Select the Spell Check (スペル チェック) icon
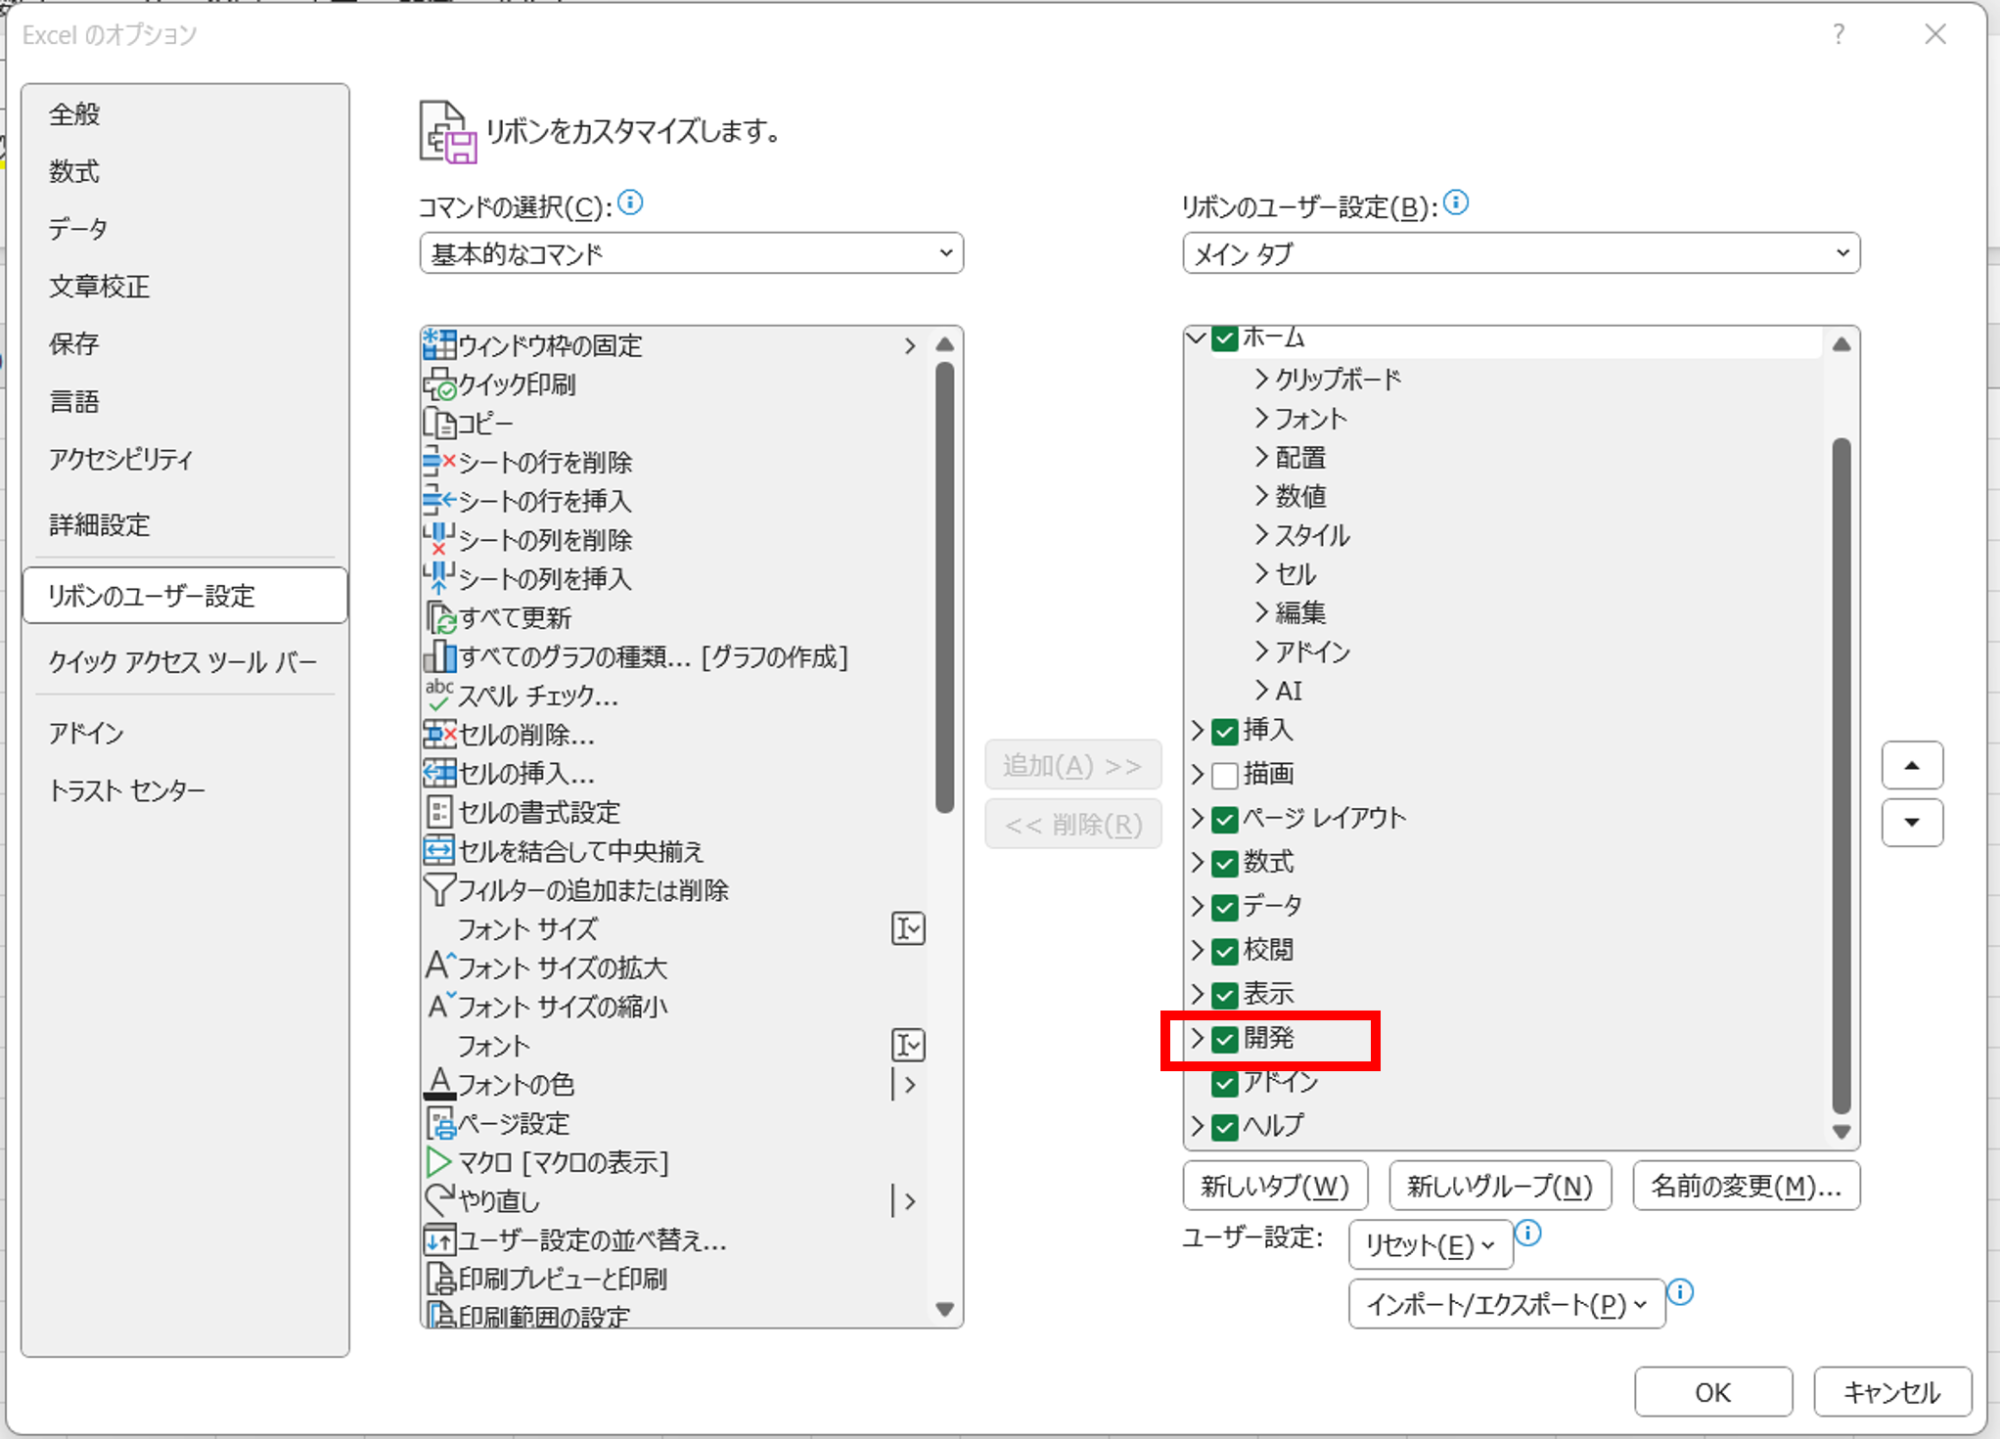The height and width of the screenshot is (1439, 2000). click(439, 695)
